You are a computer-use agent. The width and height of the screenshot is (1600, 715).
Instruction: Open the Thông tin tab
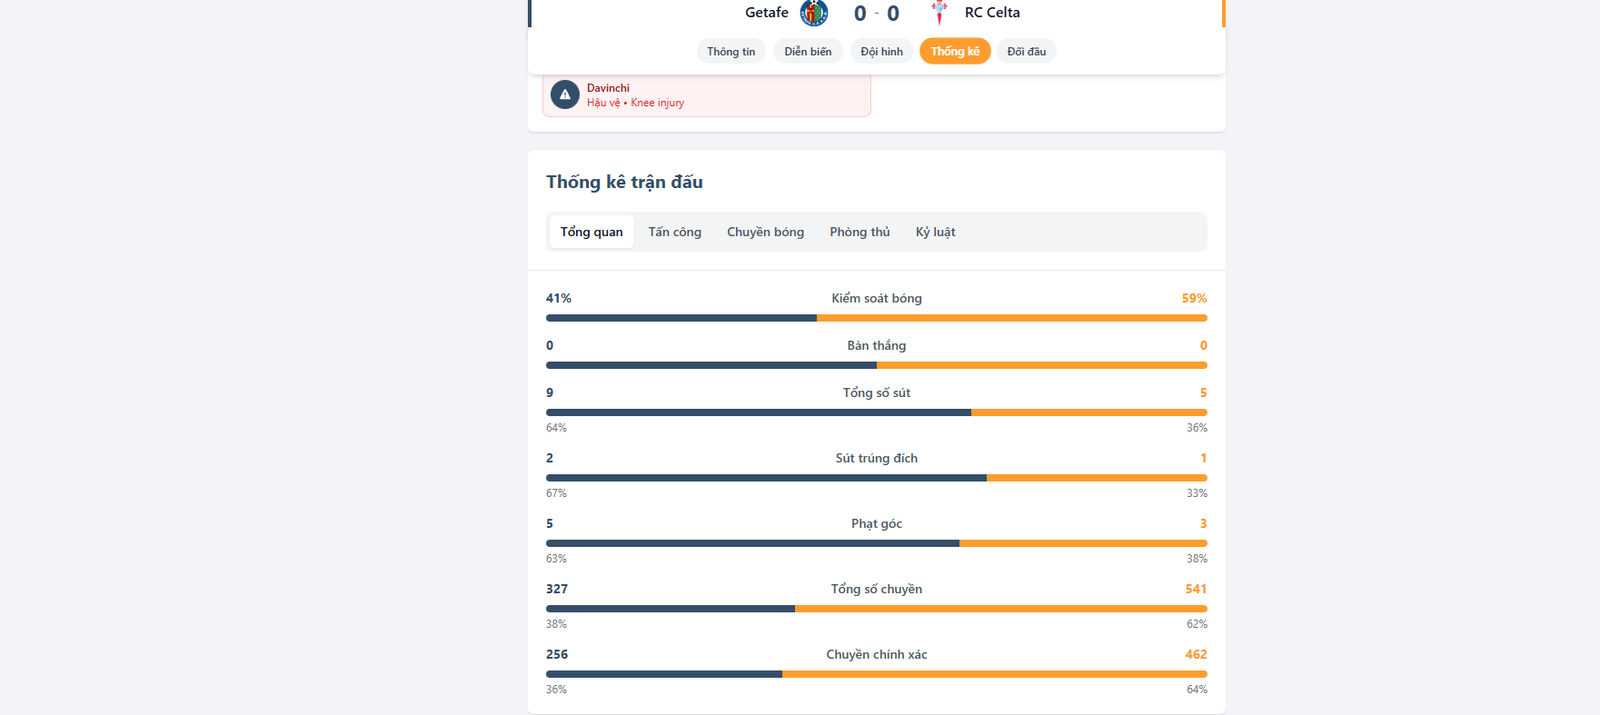click(731, 52)
